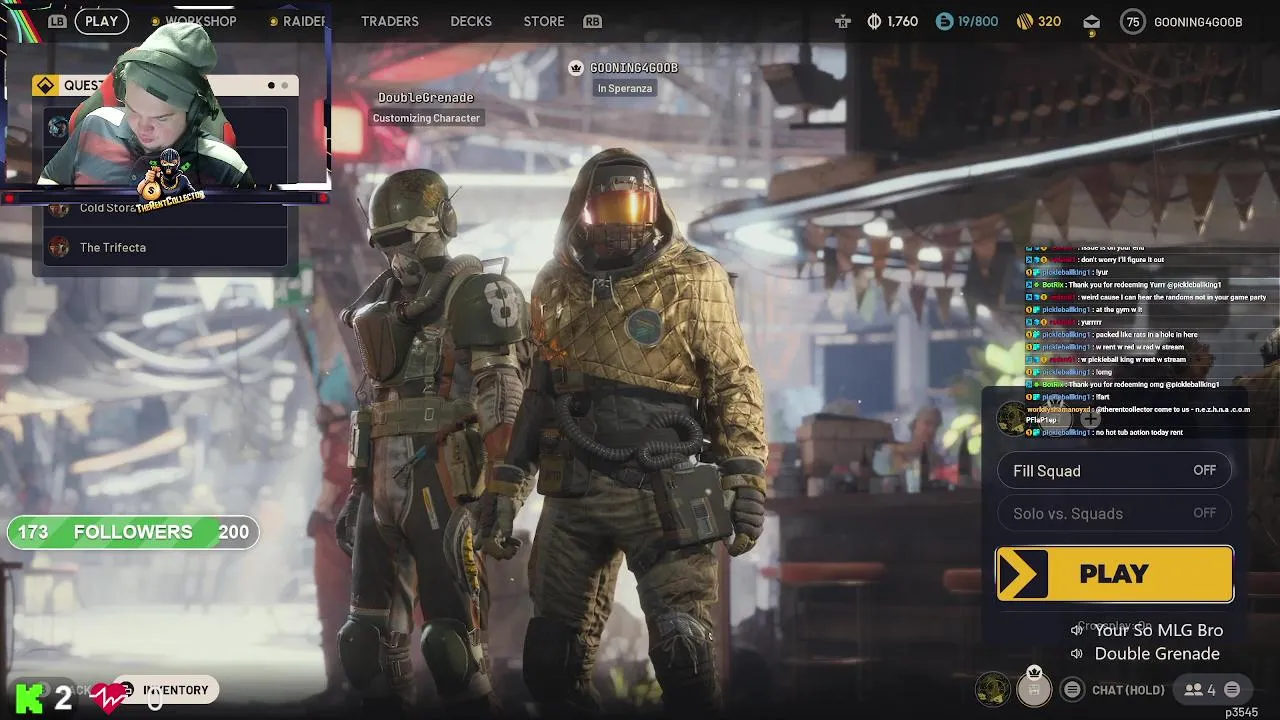The height and width of the screenshot is (720, 1280).
Task: Open the PLAY tab in the top navigation
Action: [x=101, y=21]
